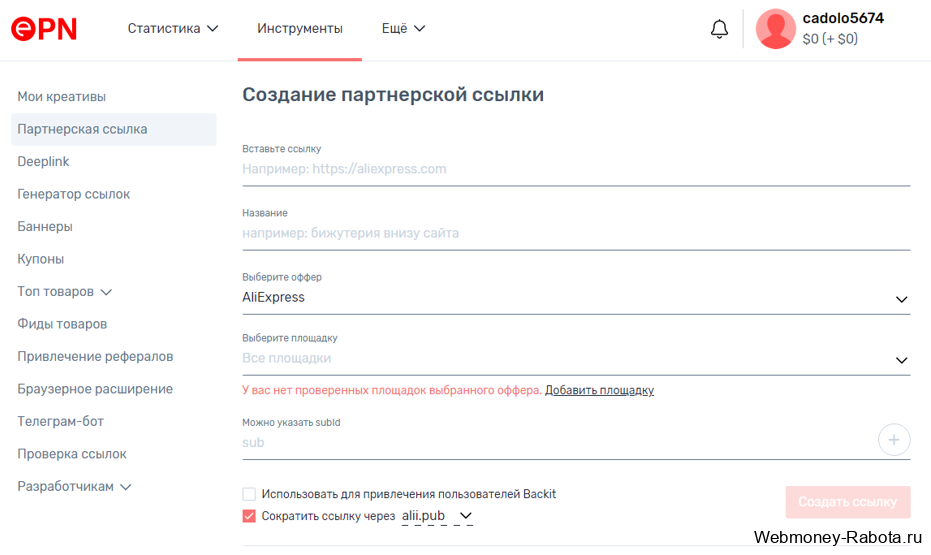Open the notifications bell
The image size is (931, 555).
(x=719, y=28)
